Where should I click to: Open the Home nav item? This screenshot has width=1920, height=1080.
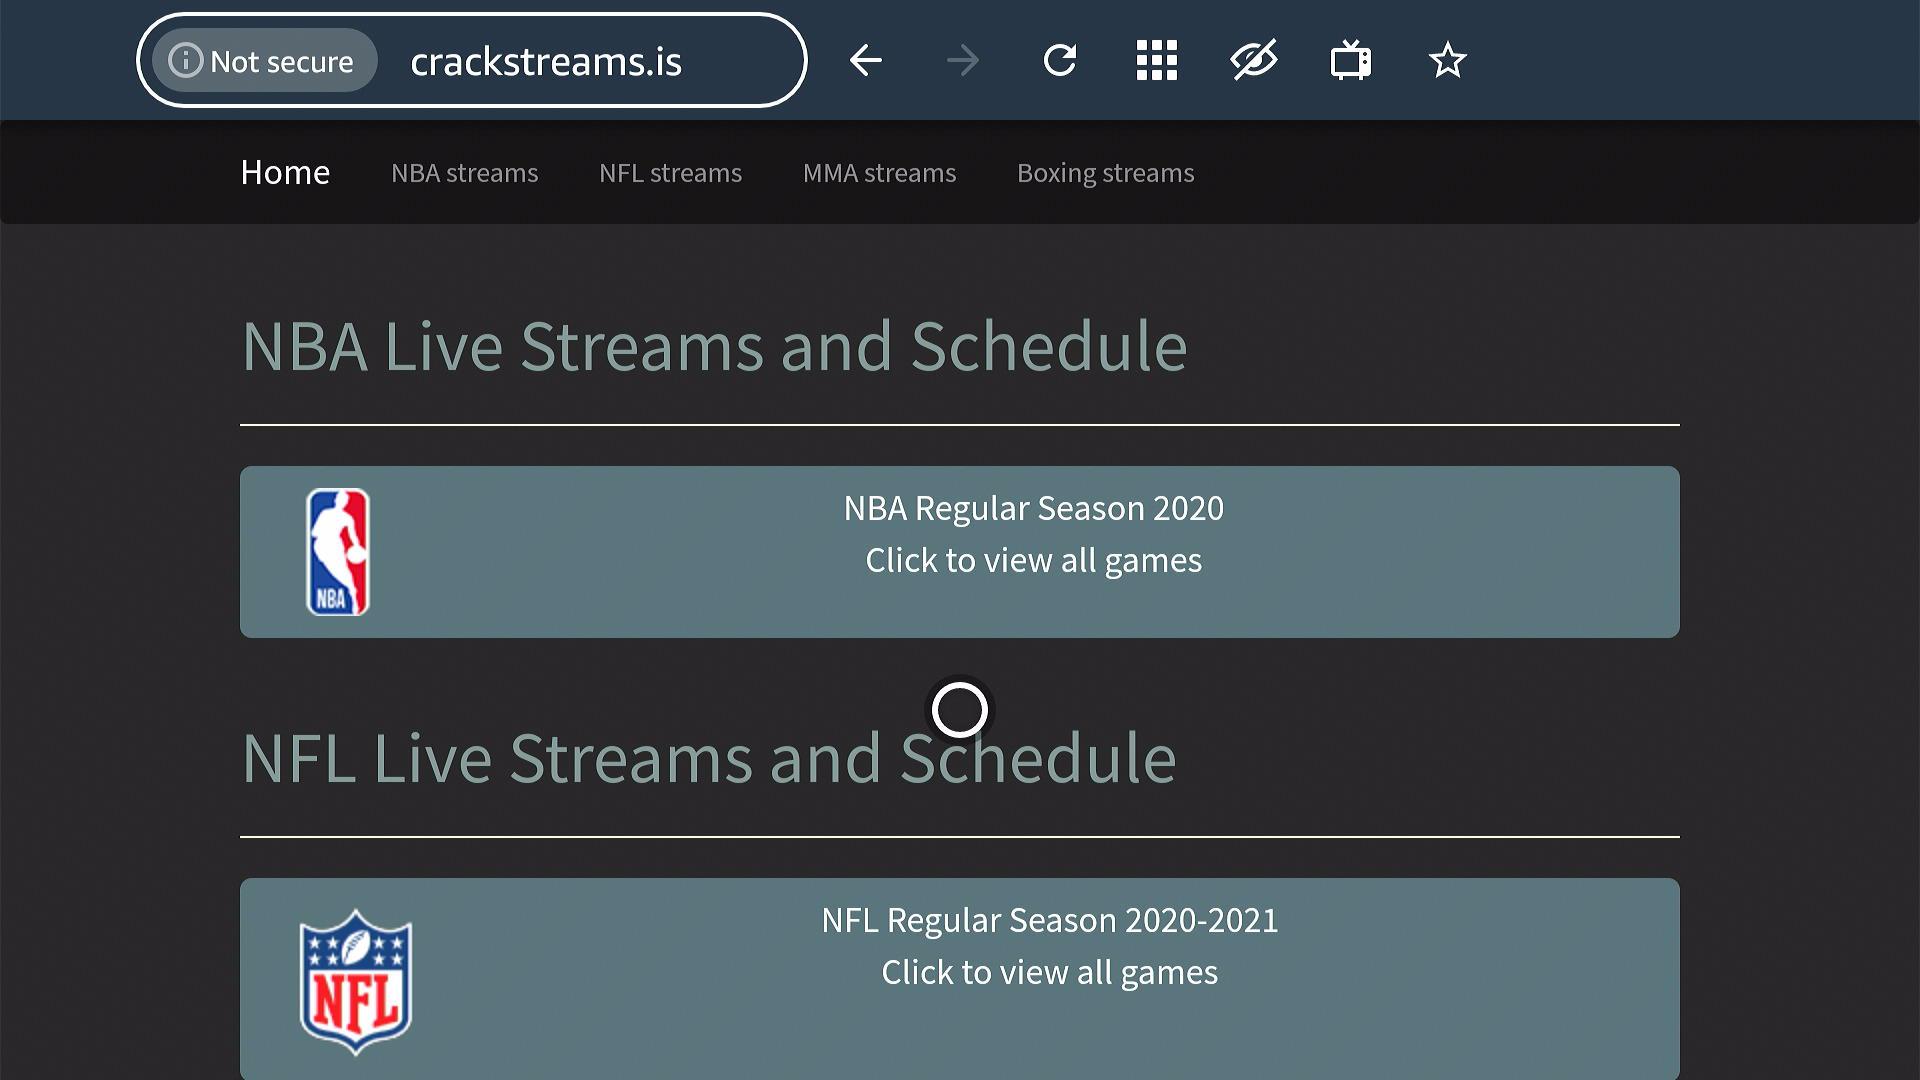pos(285,173)
